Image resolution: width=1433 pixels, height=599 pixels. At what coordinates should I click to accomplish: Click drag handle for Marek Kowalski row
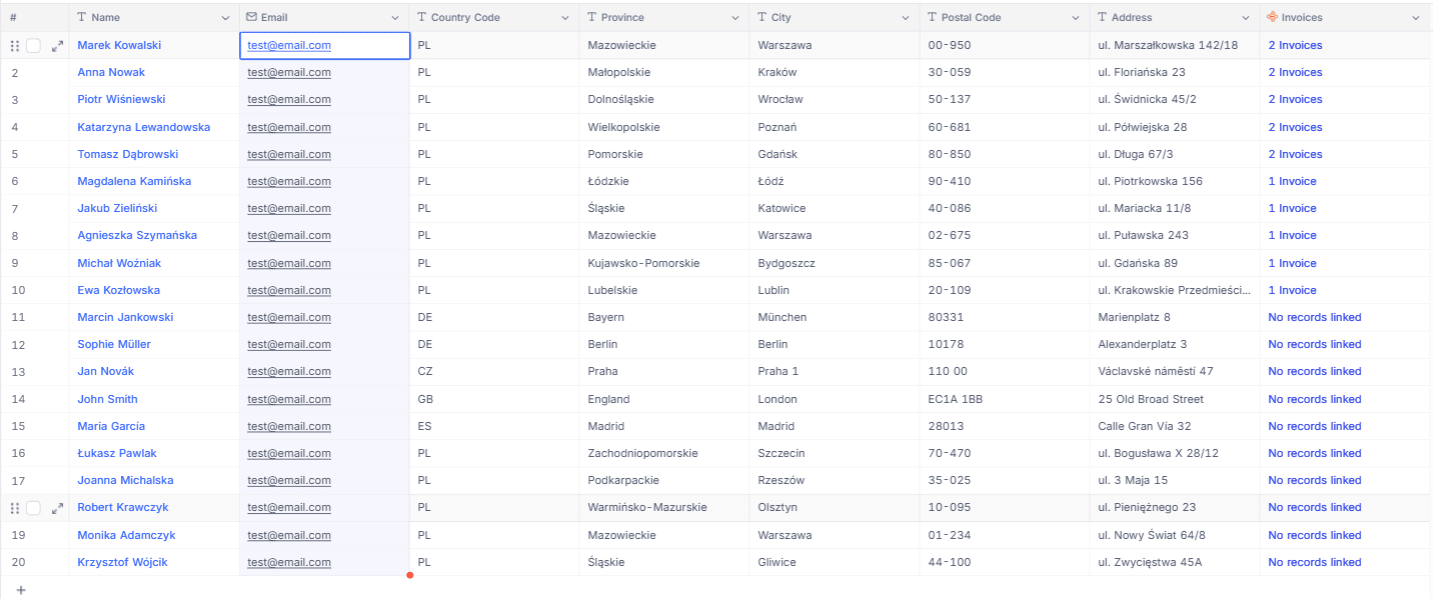pyautogui.click(x=14, y=46)
